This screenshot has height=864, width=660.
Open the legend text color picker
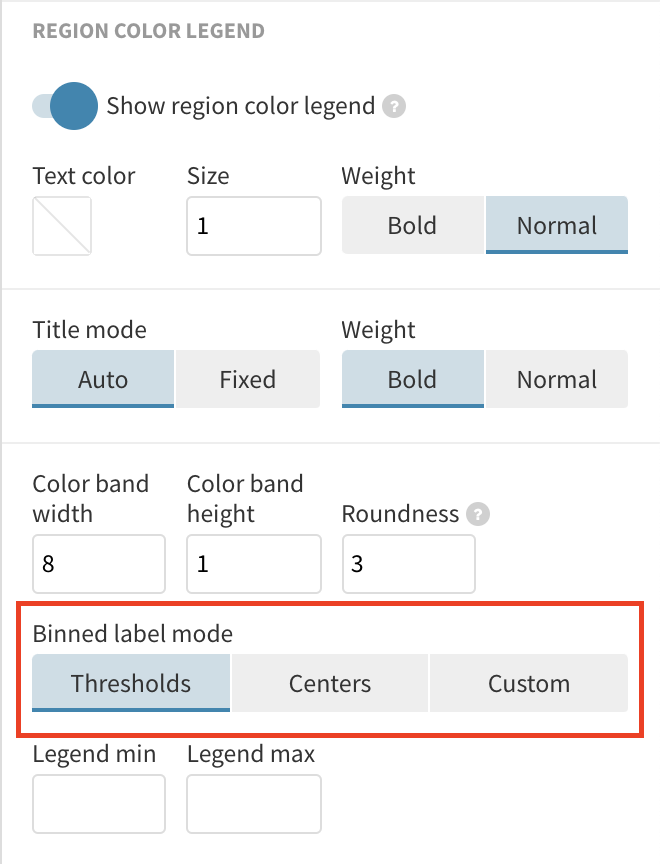(x=62, y=225)
